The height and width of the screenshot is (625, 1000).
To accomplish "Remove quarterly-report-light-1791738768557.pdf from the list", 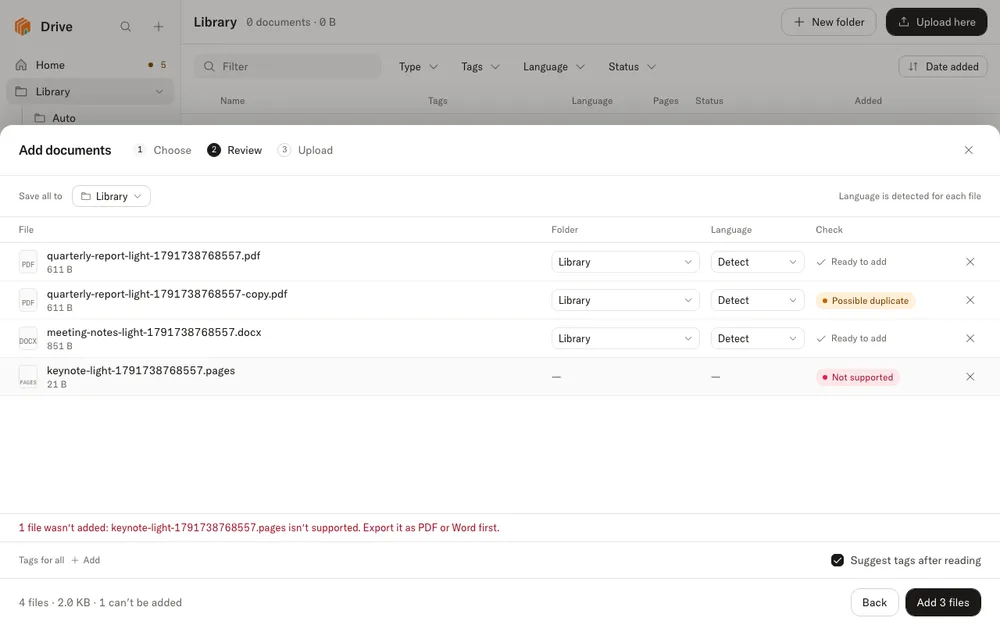I will coord(970,261).
